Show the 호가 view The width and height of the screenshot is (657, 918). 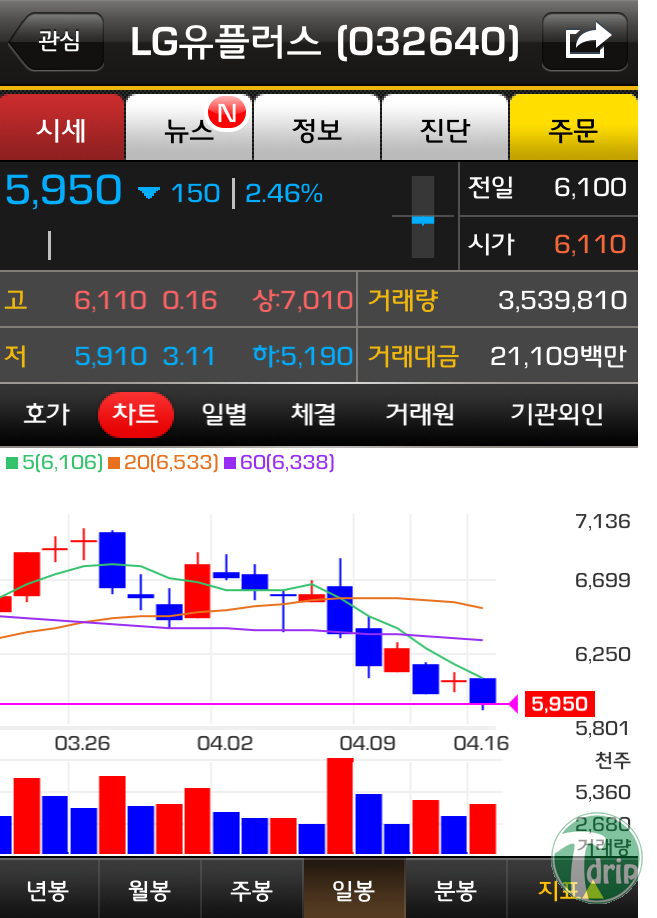pyautogui.click(x=47, y=414)
